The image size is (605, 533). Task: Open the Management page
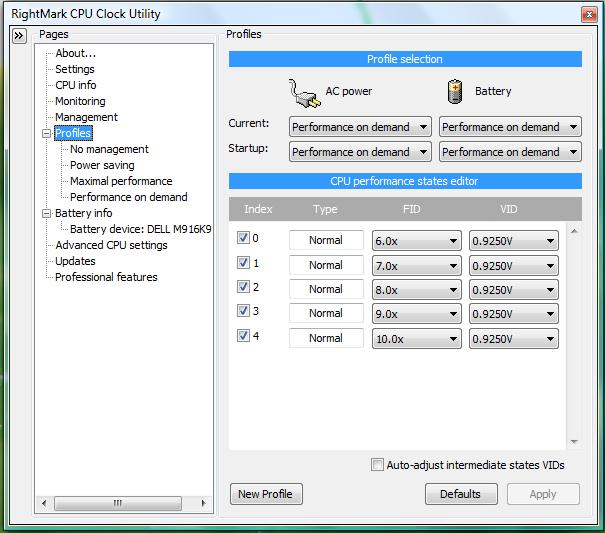point(86,117)
